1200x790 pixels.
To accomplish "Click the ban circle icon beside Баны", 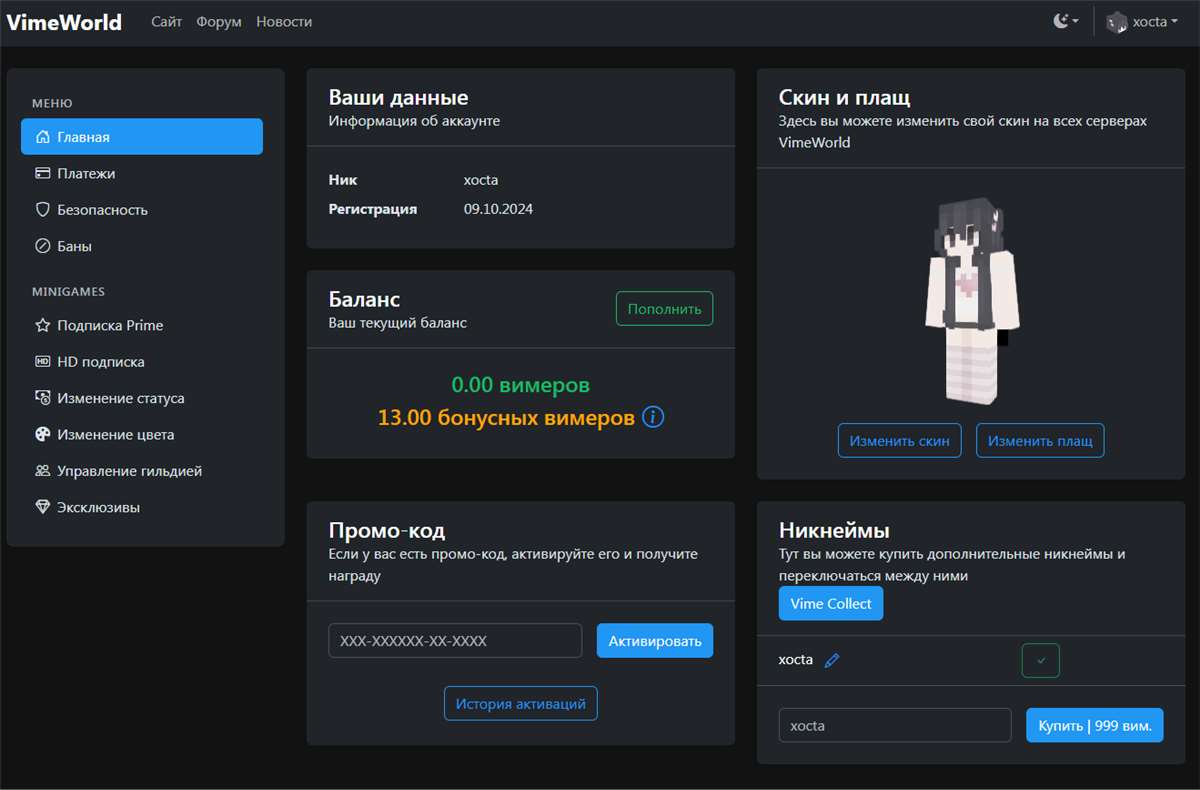I will pyautogui.click(x=42, y=246).
